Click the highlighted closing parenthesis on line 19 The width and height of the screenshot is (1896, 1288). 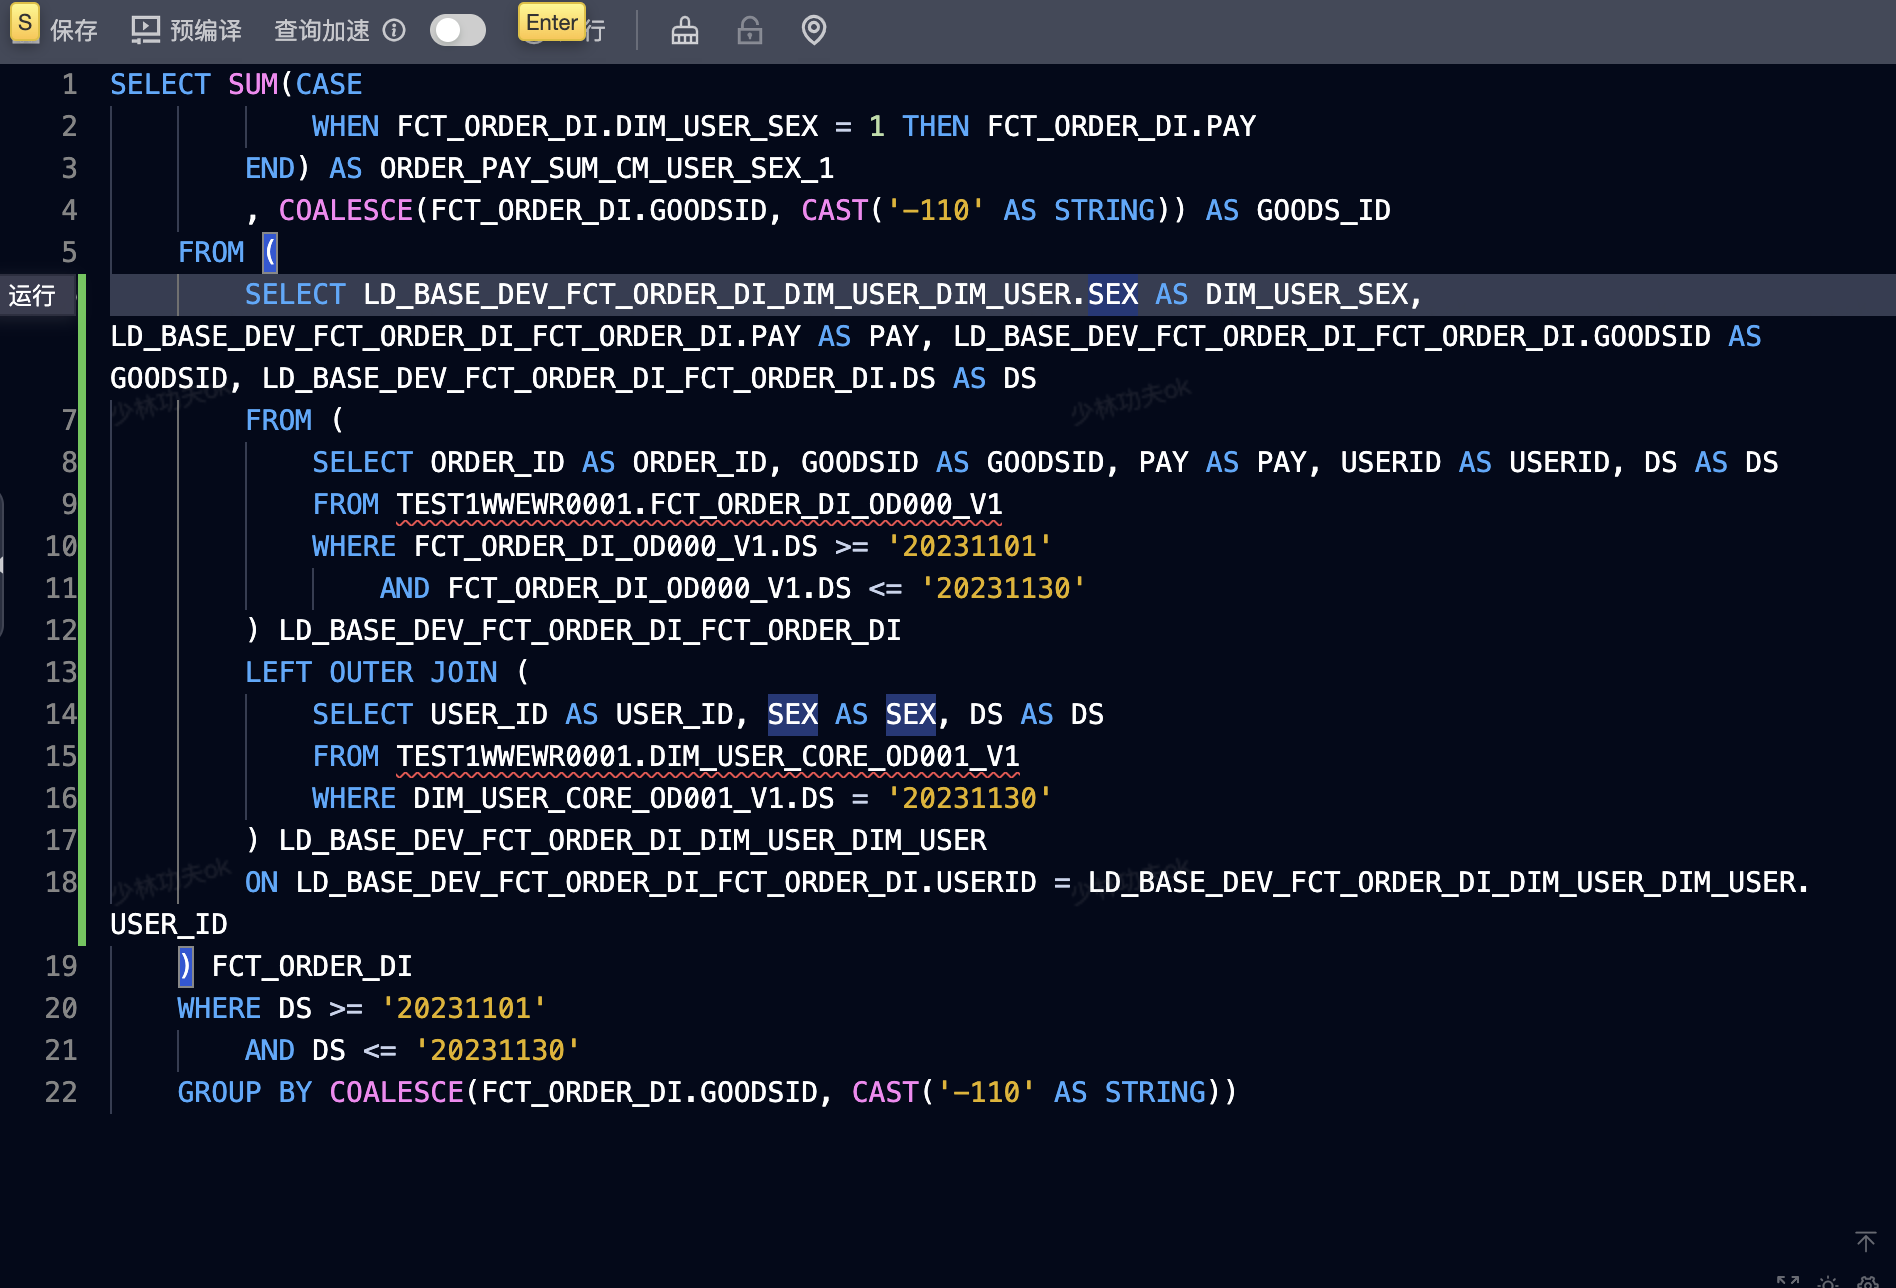point(186,966)
